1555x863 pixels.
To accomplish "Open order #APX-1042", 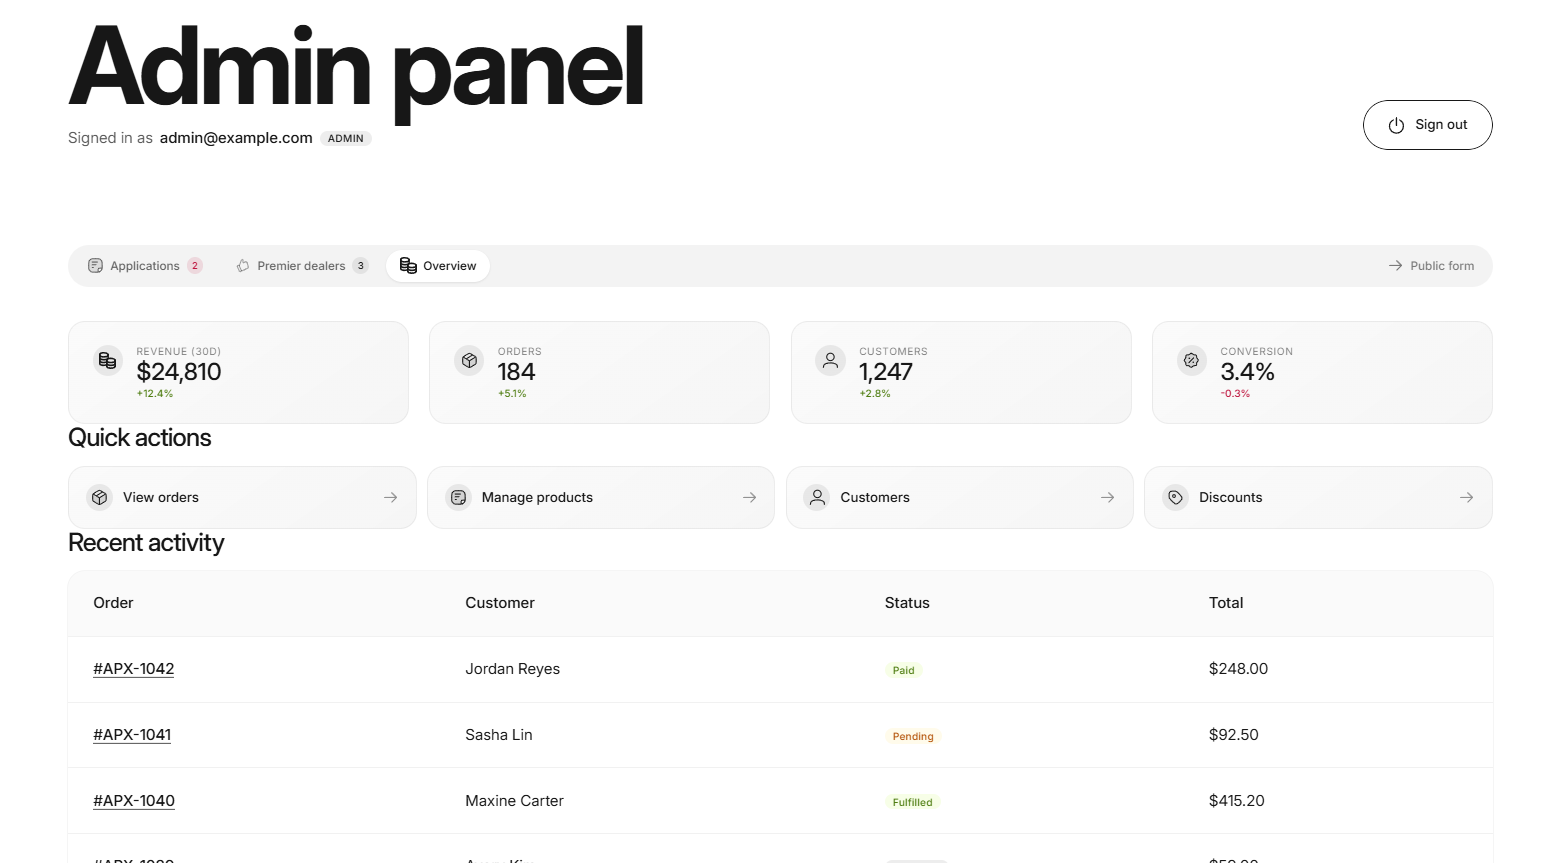I will (x=134, y=669).
